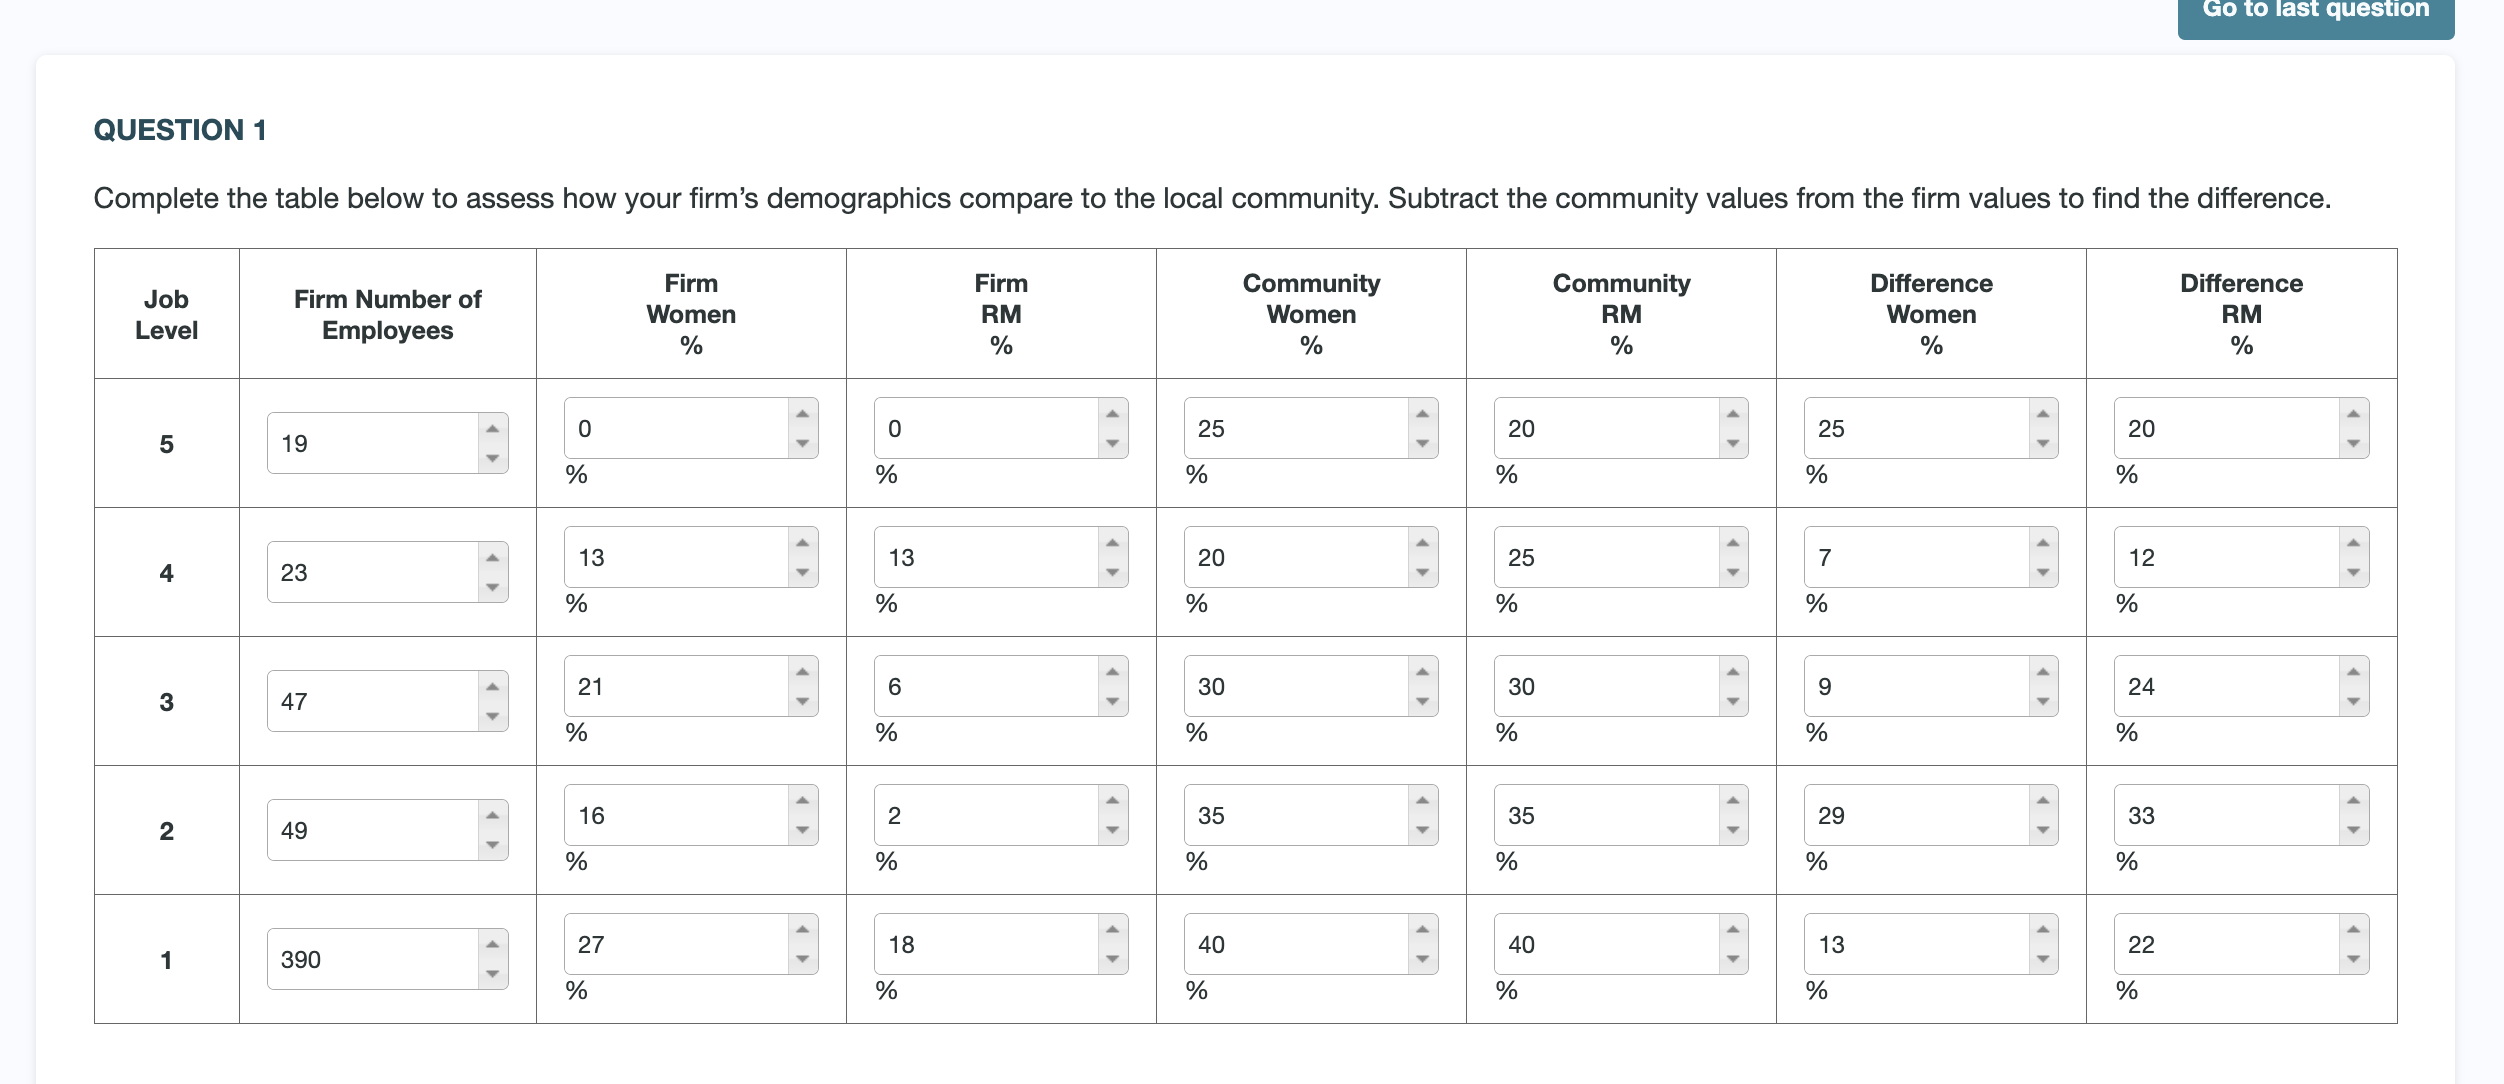Click the down arrow on Difference RM row 3
The height and width of the screenshot is (1084, 2504).
(x=2352, y=701)
